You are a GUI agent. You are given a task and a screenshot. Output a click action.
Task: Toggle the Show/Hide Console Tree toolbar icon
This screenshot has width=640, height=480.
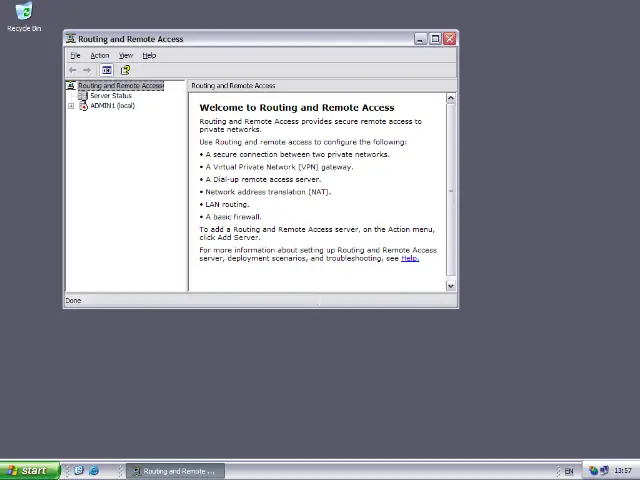coord(107,70)
